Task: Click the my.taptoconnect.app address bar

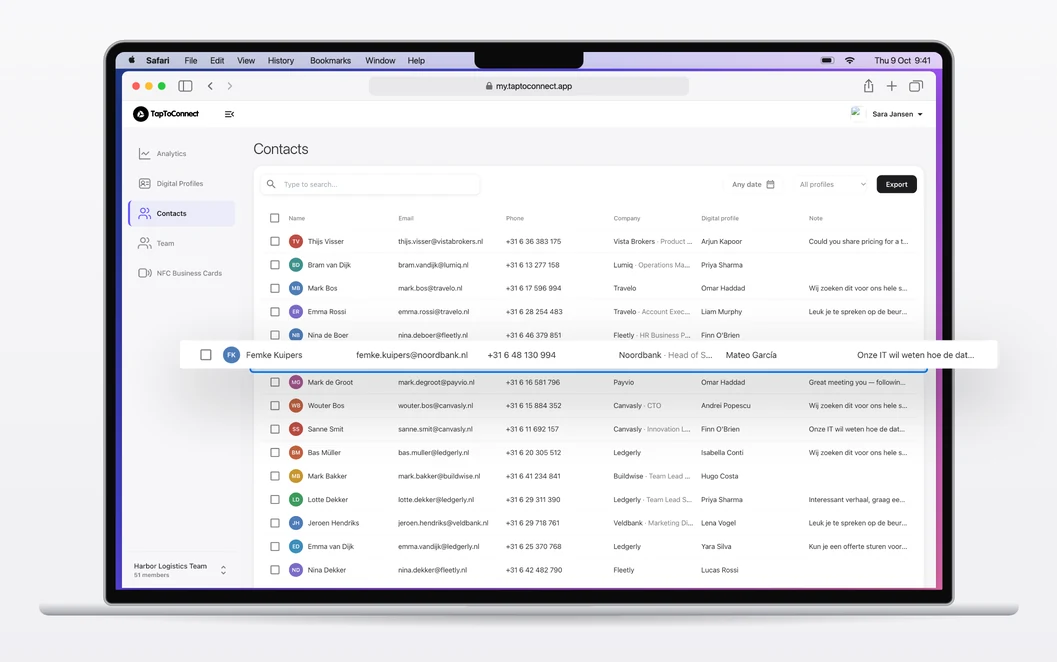Action: 528,86
